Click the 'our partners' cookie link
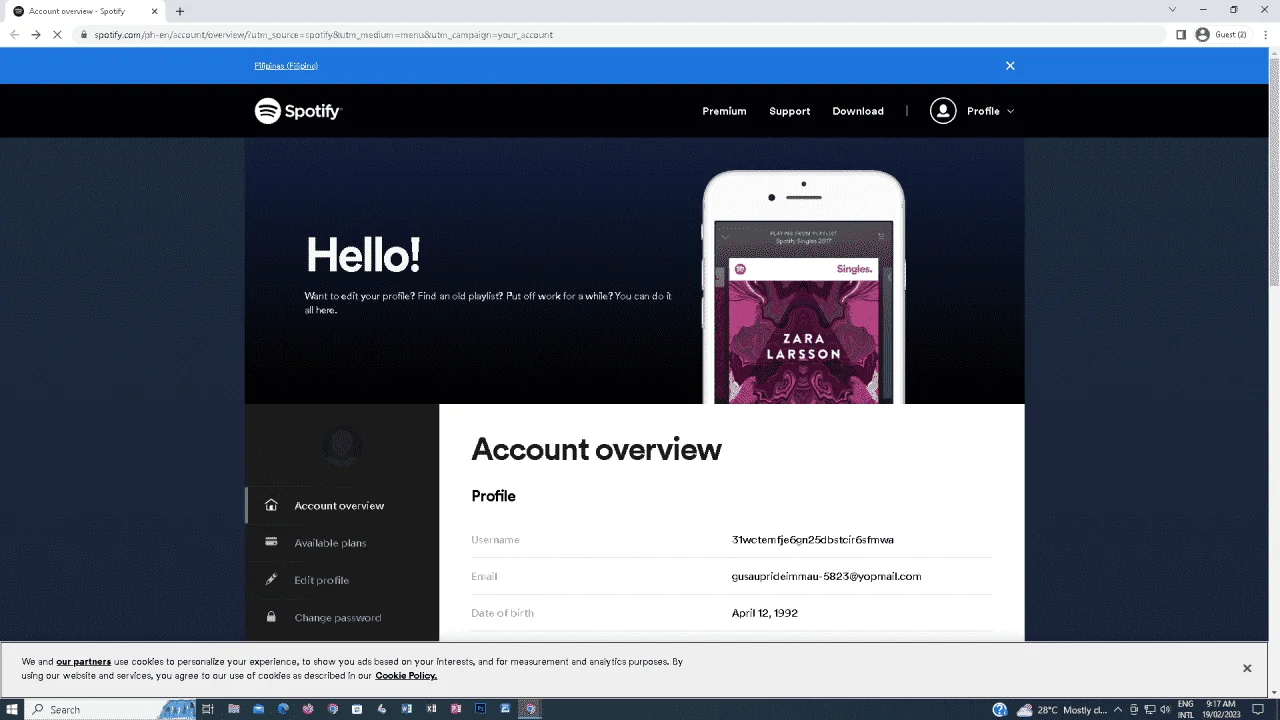This screenshot has height=720, width=1280. tap(83, 662)
